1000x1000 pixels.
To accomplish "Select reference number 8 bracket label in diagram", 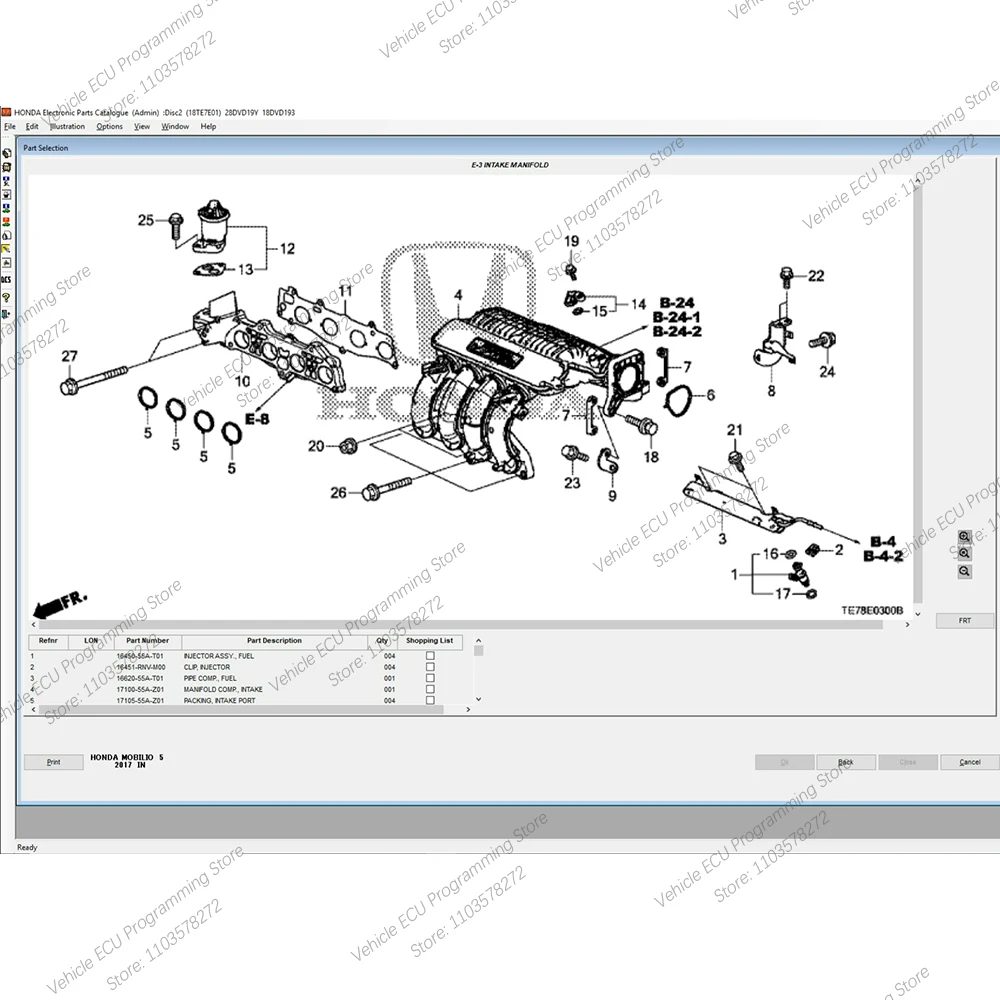I will point(771,391).
